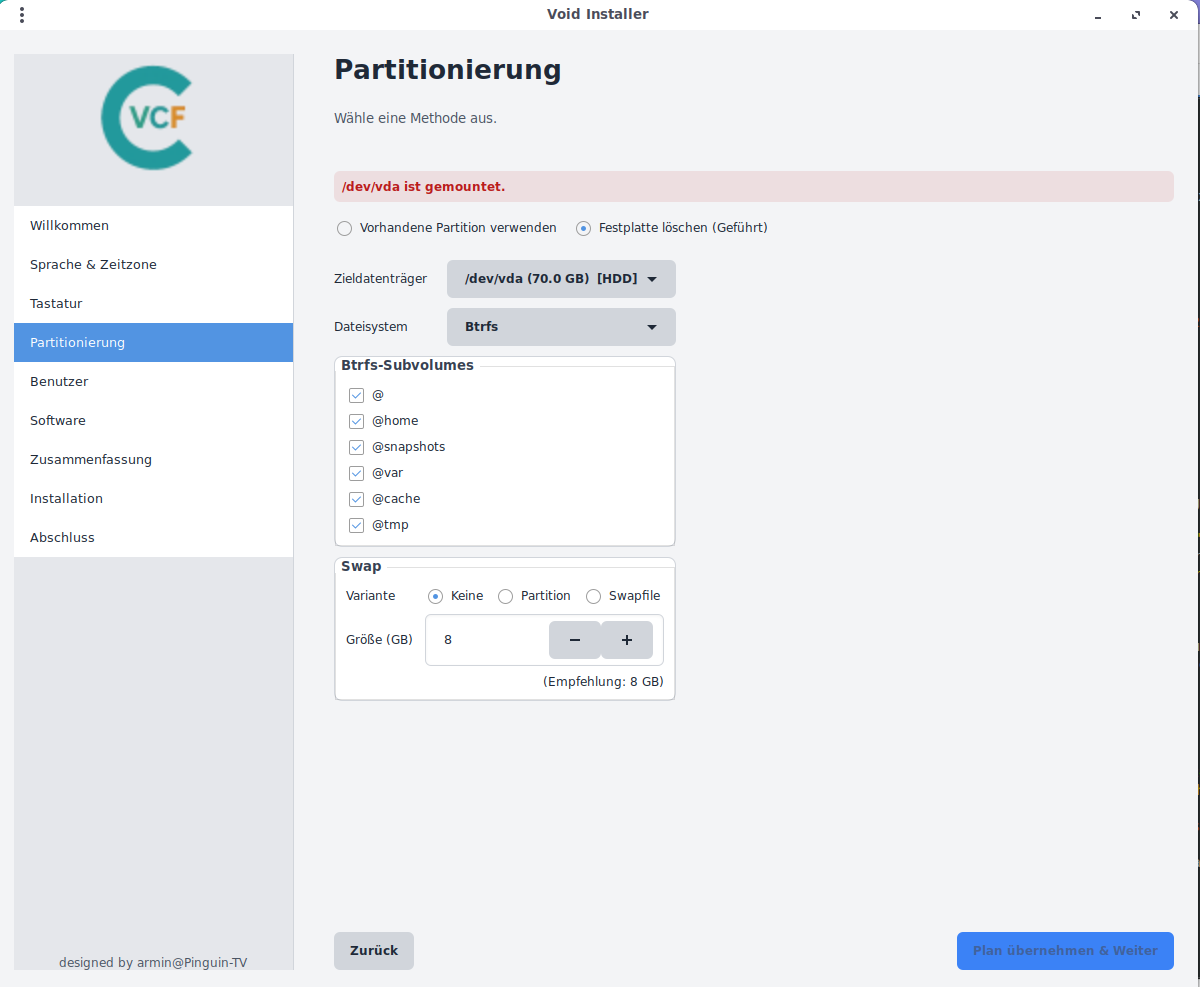The image size is (1200, 987).
Task: Switch to the Software sidebar step
Action: coord(58,421)
